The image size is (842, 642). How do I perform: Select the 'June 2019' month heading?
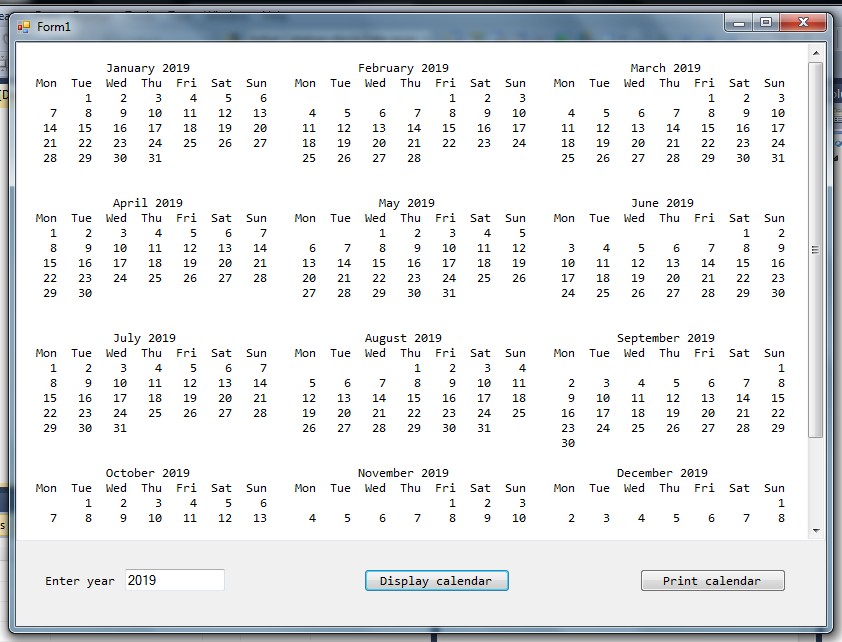[662, 203]
